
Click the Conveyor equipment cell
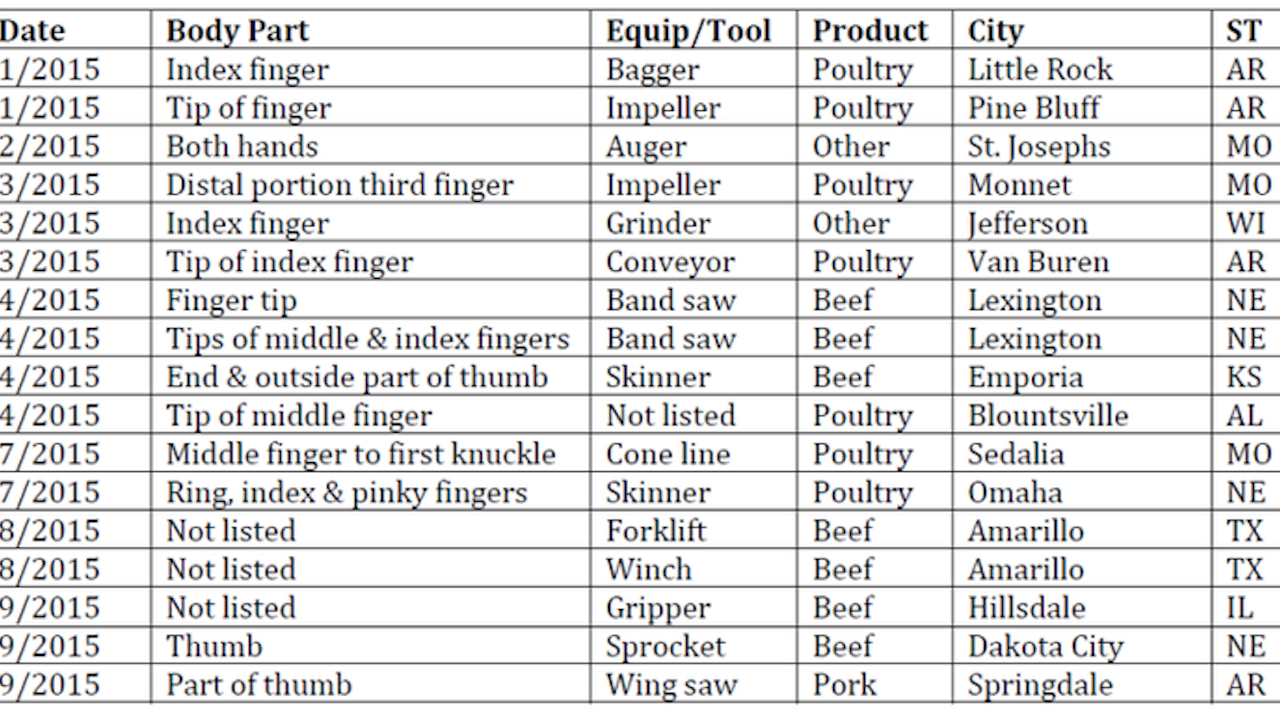click(x=670, y=262)
